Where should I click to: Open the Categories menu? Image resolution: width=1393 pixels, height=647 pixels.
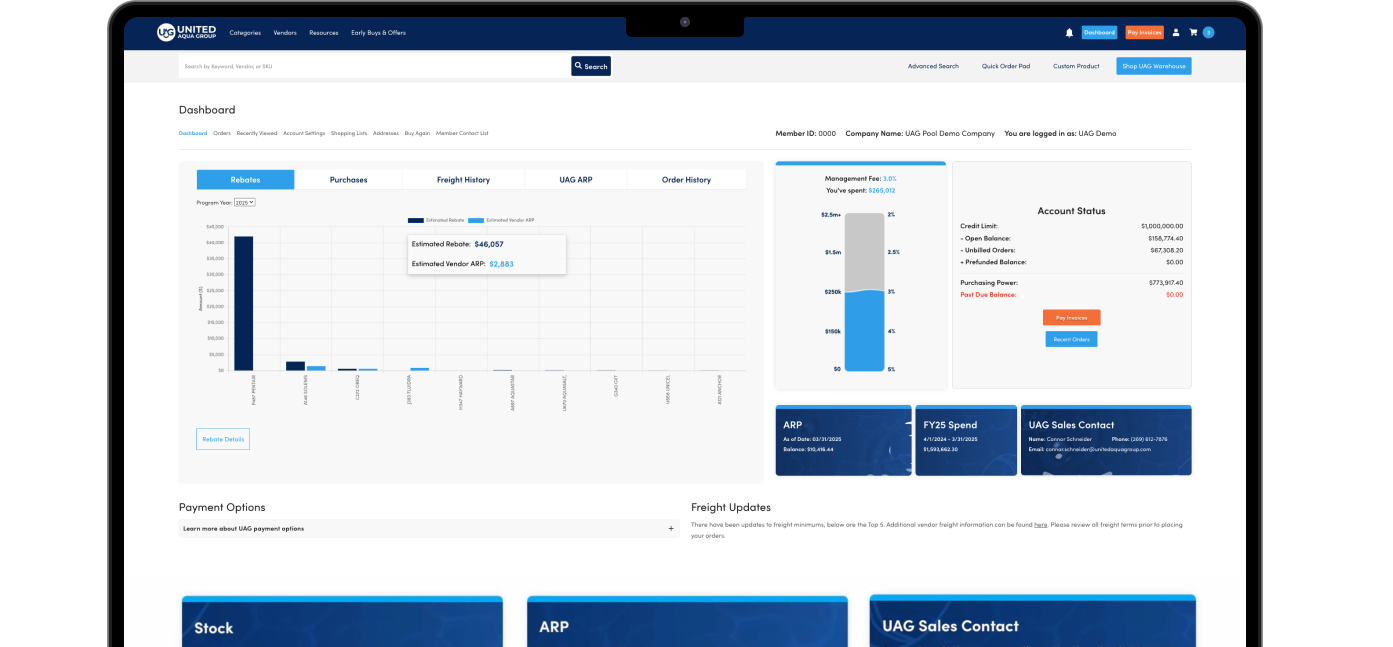click(245, 32)
